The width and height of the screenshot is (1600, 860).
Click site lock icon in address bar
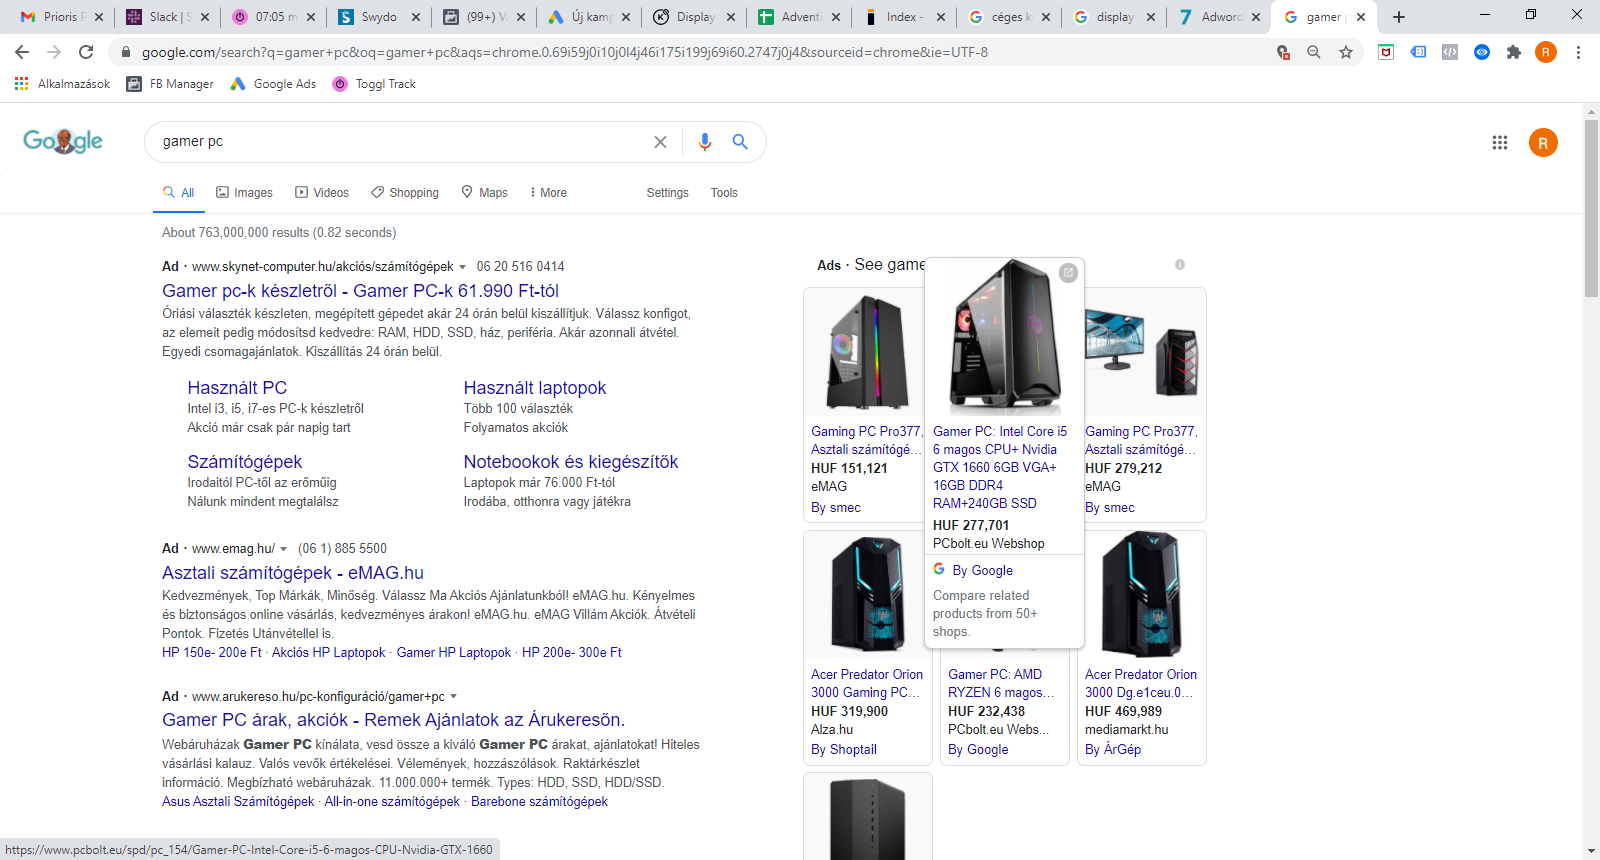[126, 52]
